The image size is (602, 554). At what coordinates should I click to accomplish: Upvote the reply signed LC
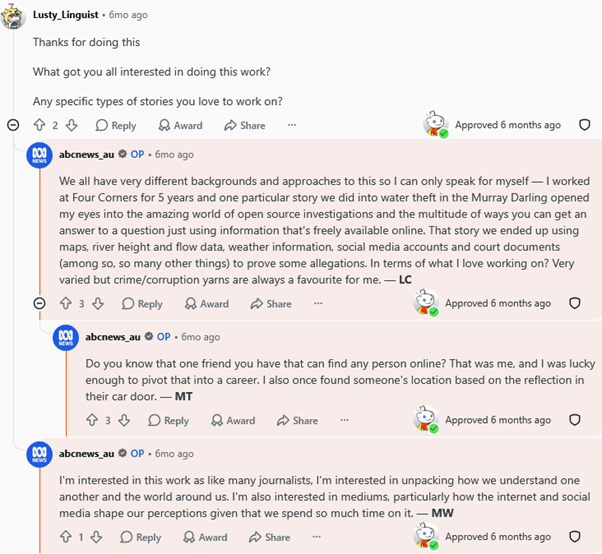[x=66, y=304]
